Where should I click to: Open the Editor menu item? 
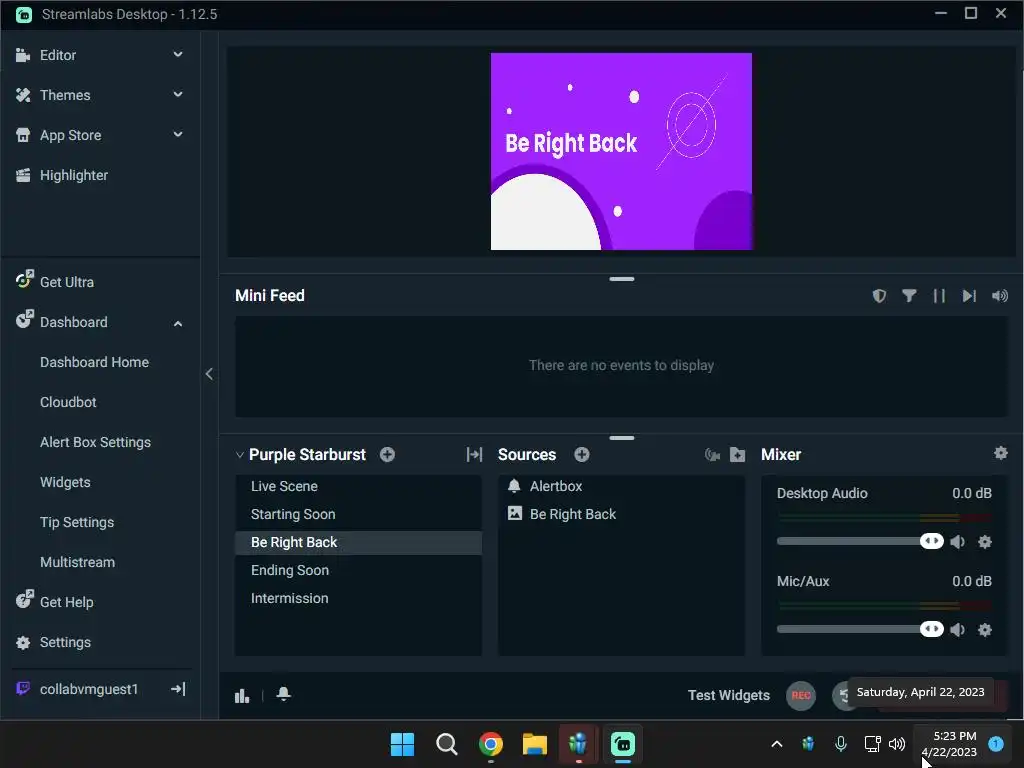pos(58,55)
